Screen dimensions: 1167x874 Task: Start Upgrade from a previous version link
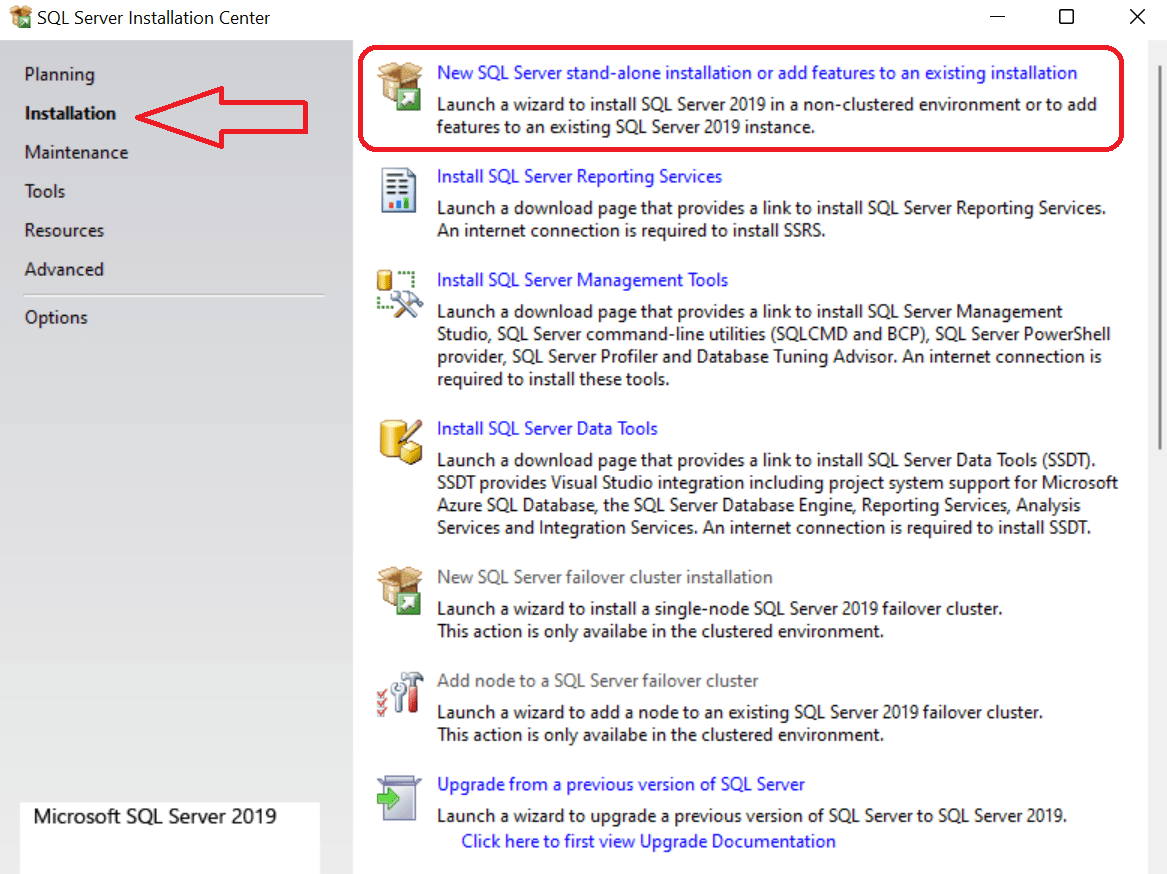(621, 785)
